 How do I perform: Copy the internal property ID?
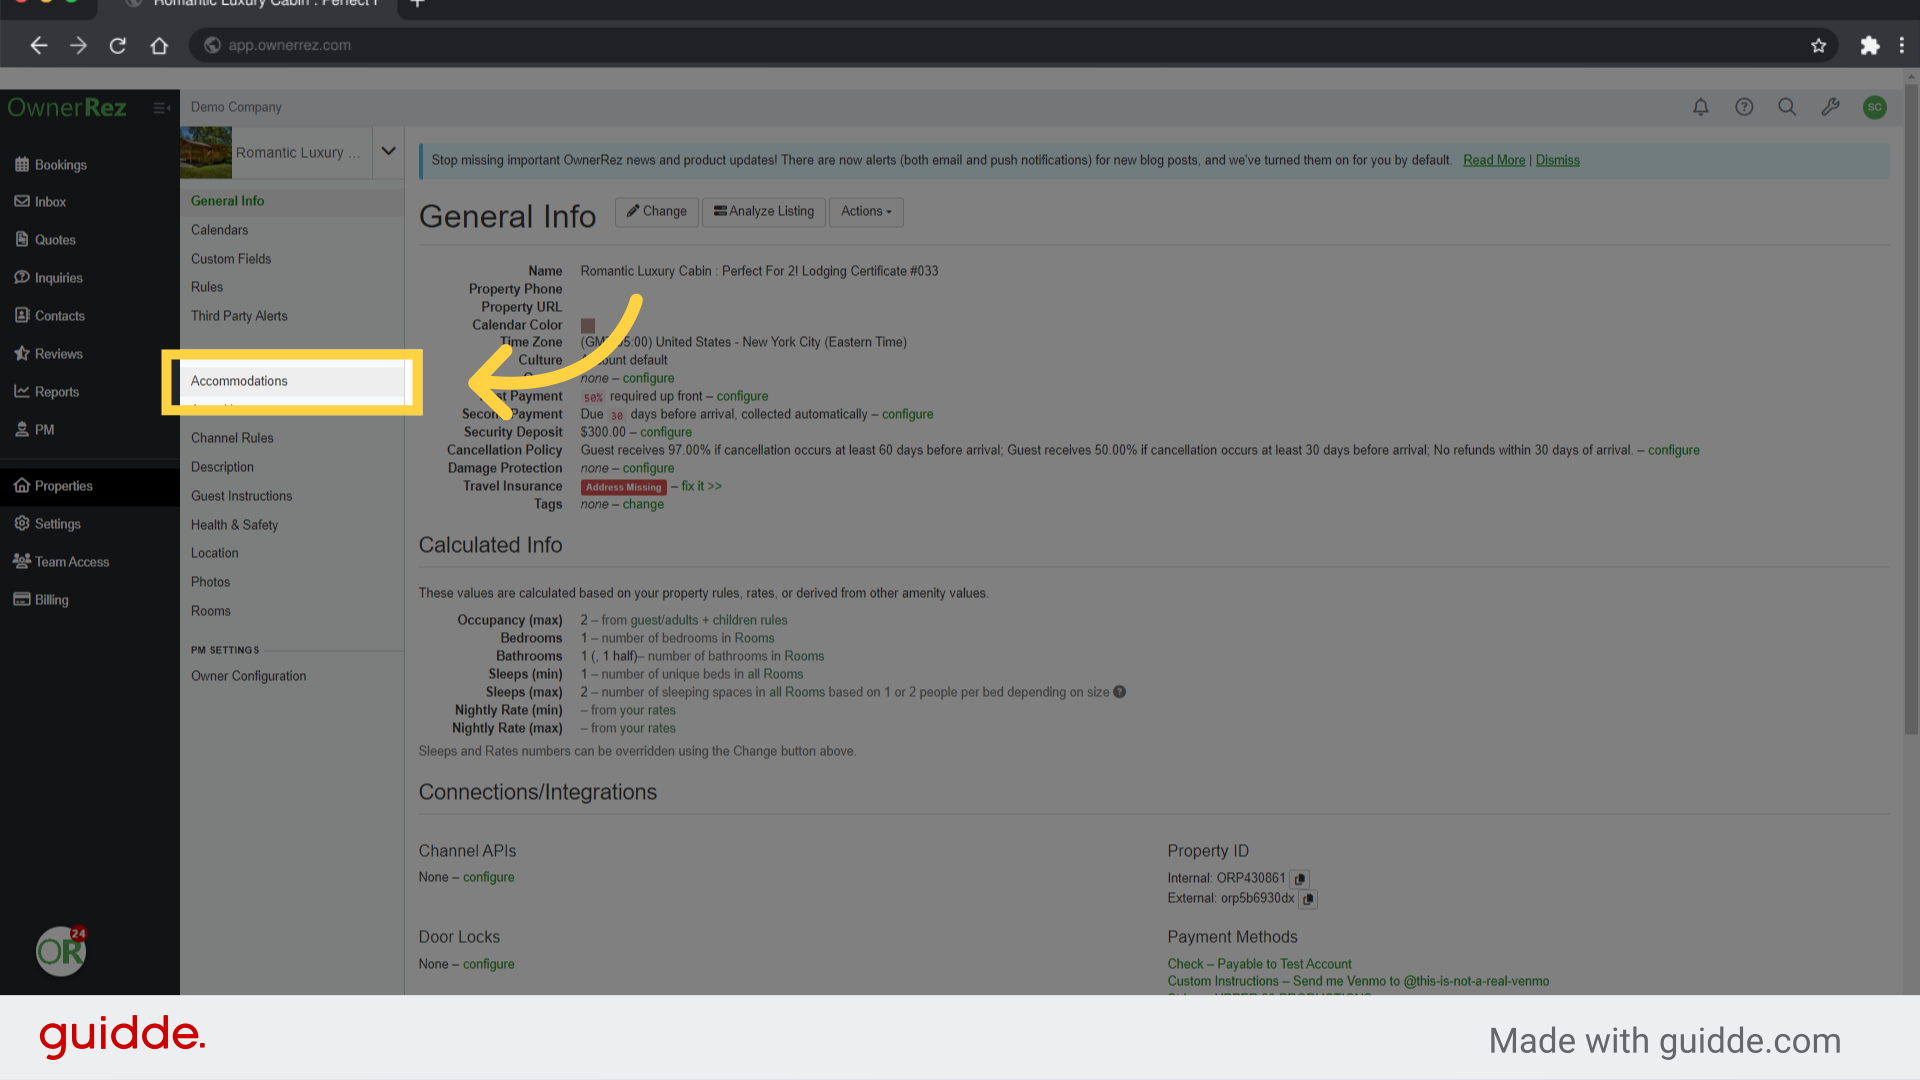[1300, 879]
